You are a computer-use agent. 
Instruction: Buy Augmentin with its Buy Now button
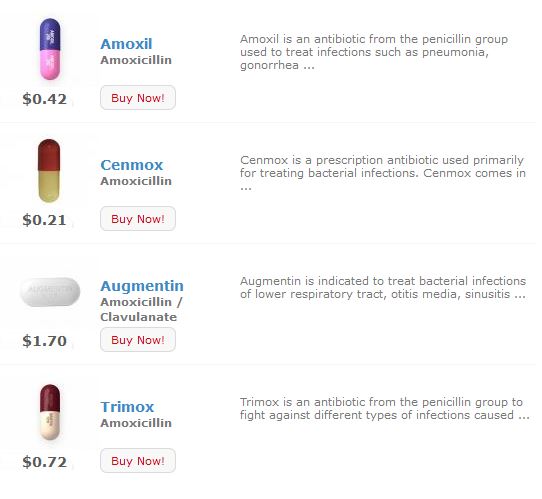pyautogui.click(x=138, y=340)
